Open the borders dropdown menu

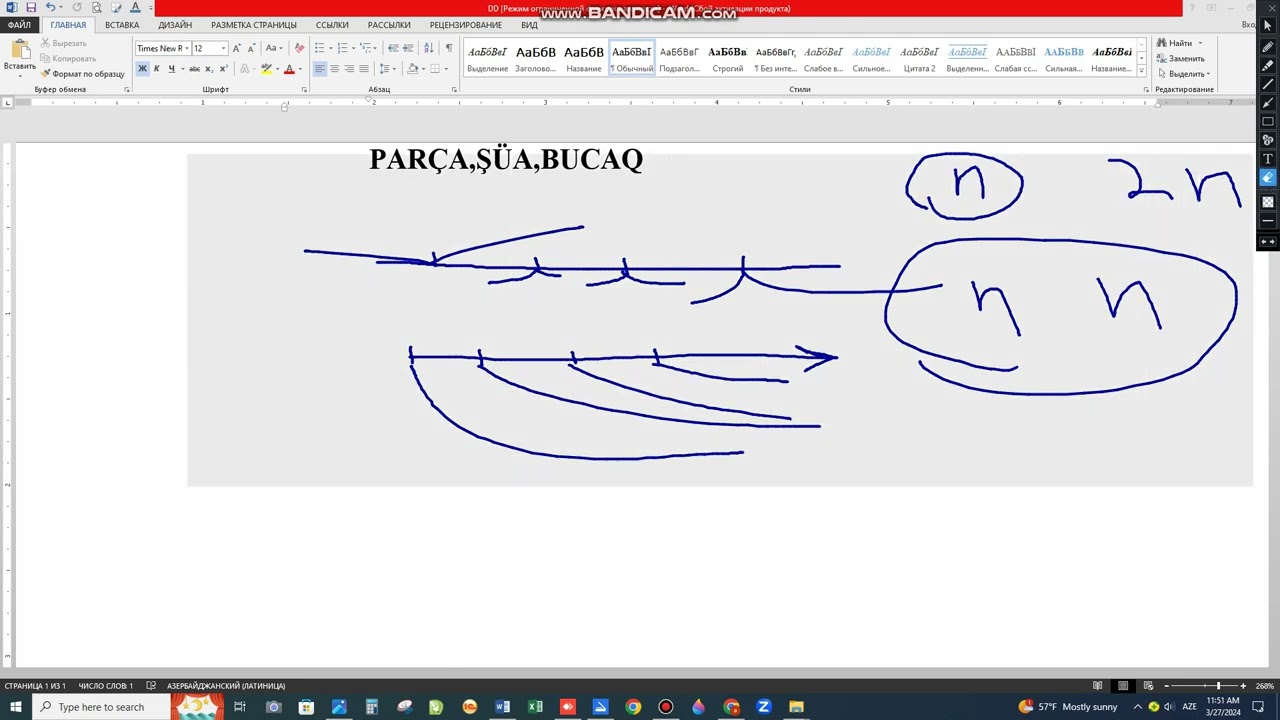446,69
